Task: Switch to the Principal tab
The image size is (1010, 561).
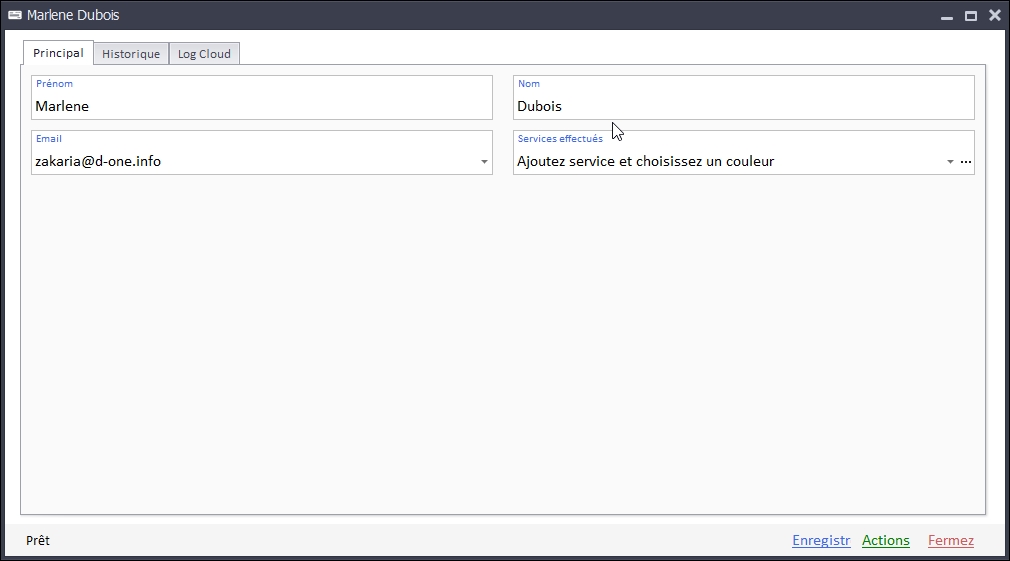Action: (58, 53)
